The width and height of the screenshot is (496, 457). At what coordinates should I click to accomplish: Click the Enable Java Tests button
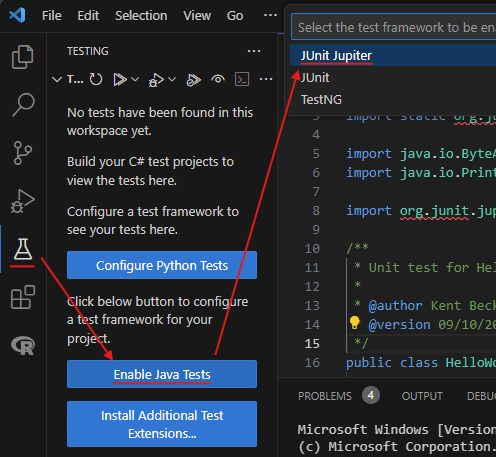point(162,374)
